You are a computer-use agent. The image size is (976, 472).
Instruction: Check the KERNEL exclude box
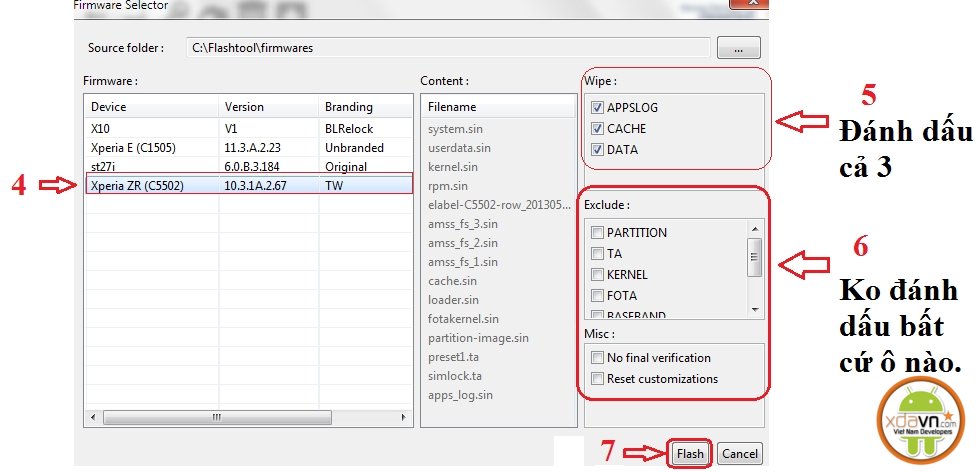(x=598, y=275)
